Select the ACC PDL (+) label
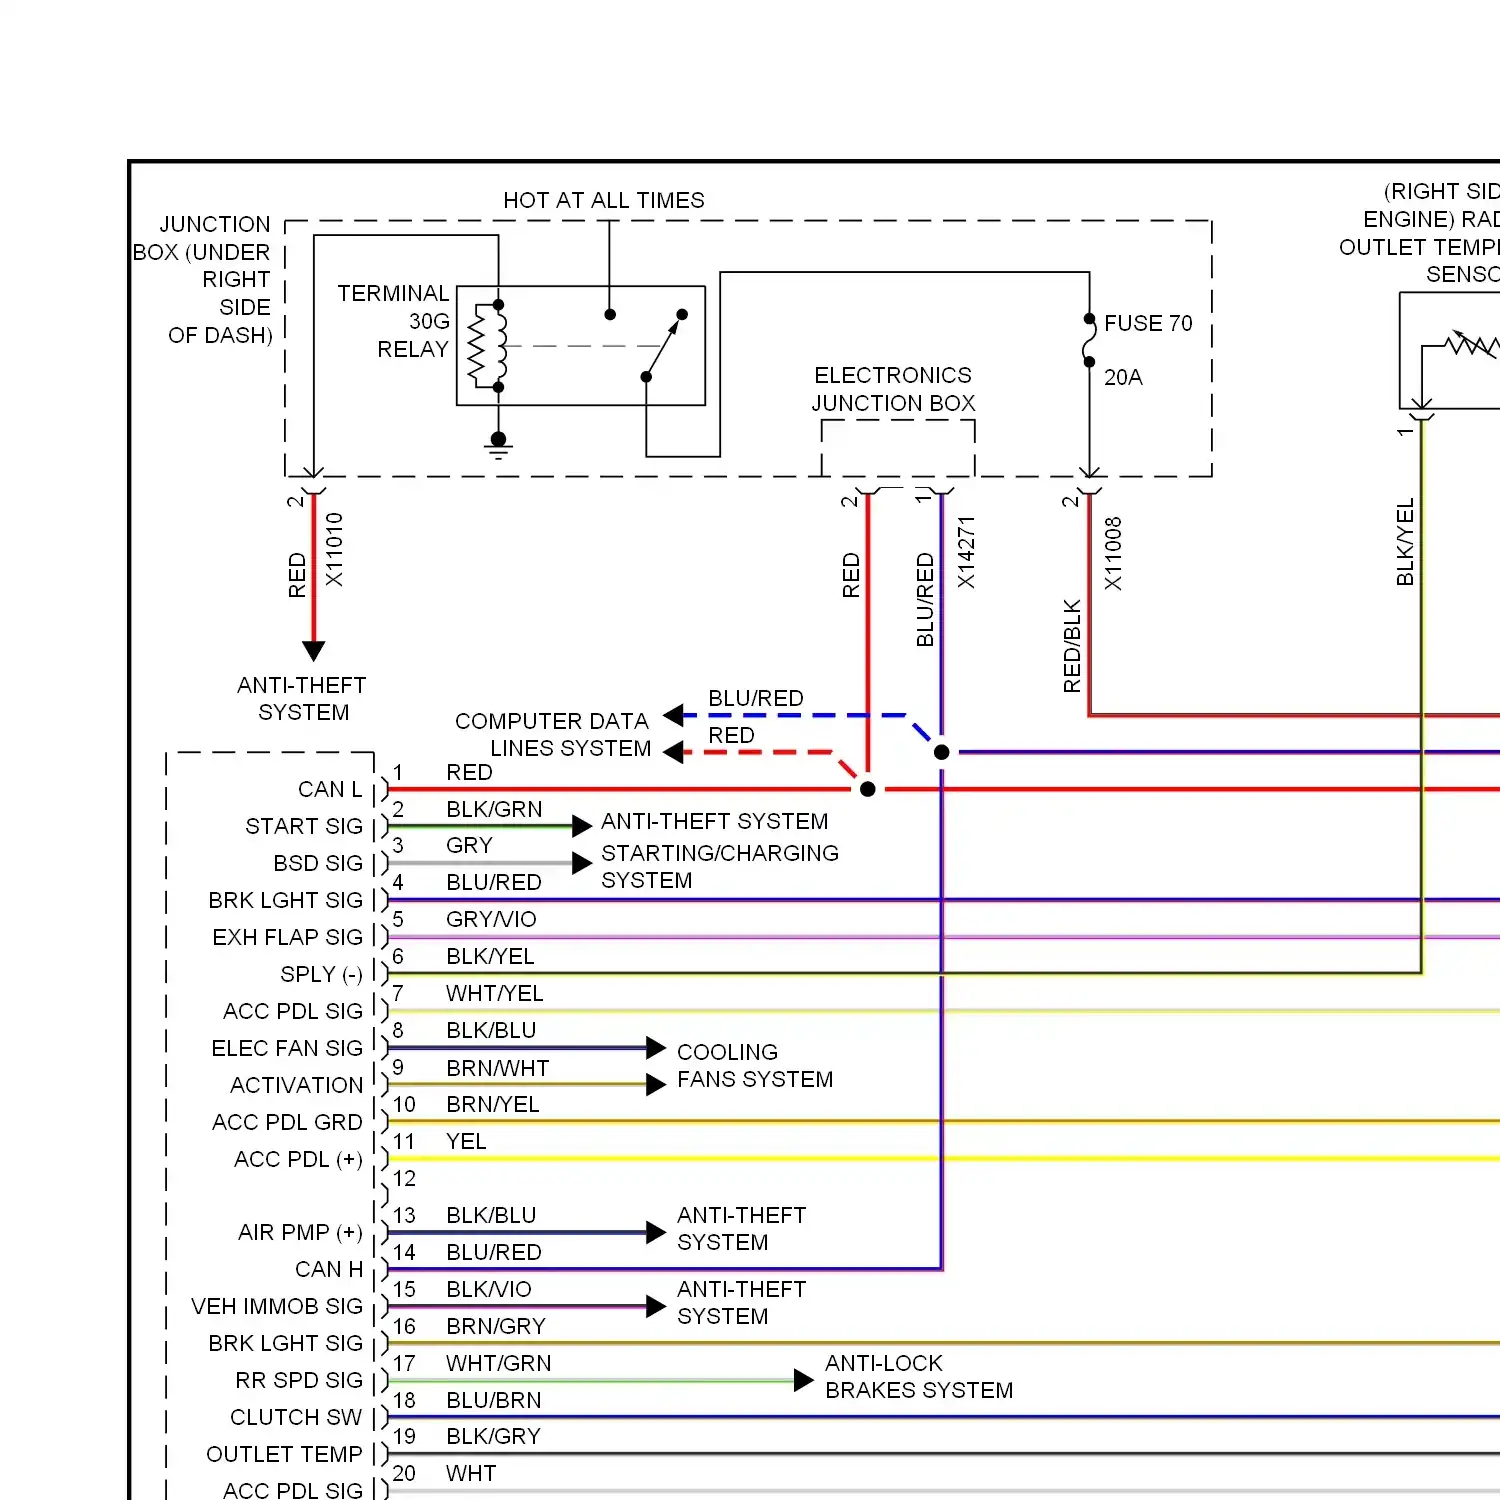Image resolution: width=1500 pixels, height=1500 pixels. [298, 1159]
